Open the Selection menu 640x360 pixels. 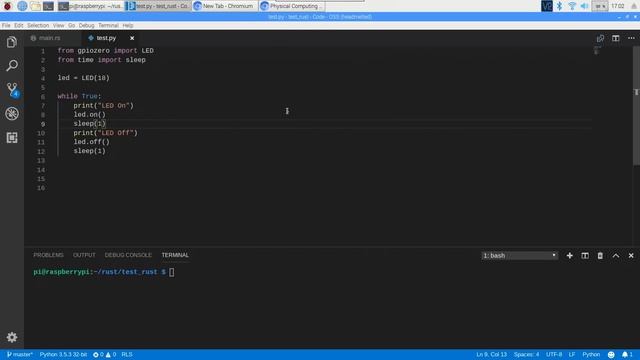[38, 25]
